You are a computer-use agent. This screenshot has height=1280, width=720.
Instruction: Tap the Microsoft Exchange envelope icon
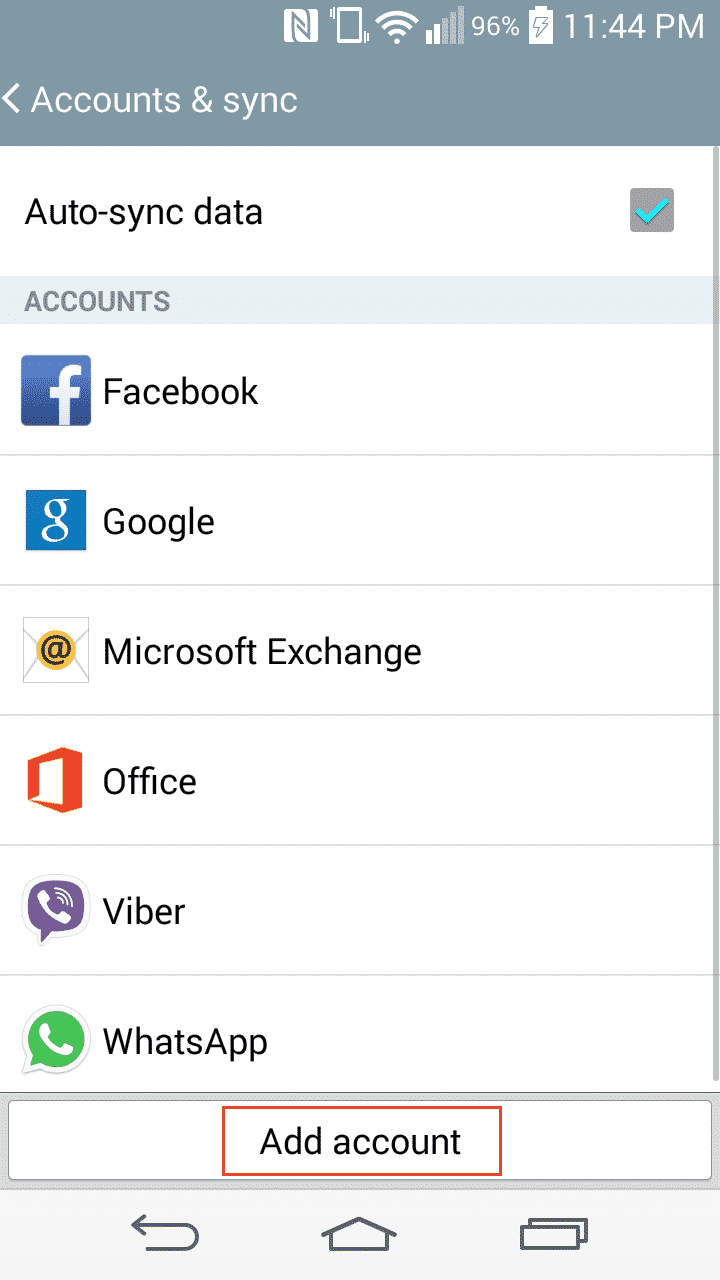point(56,651)
